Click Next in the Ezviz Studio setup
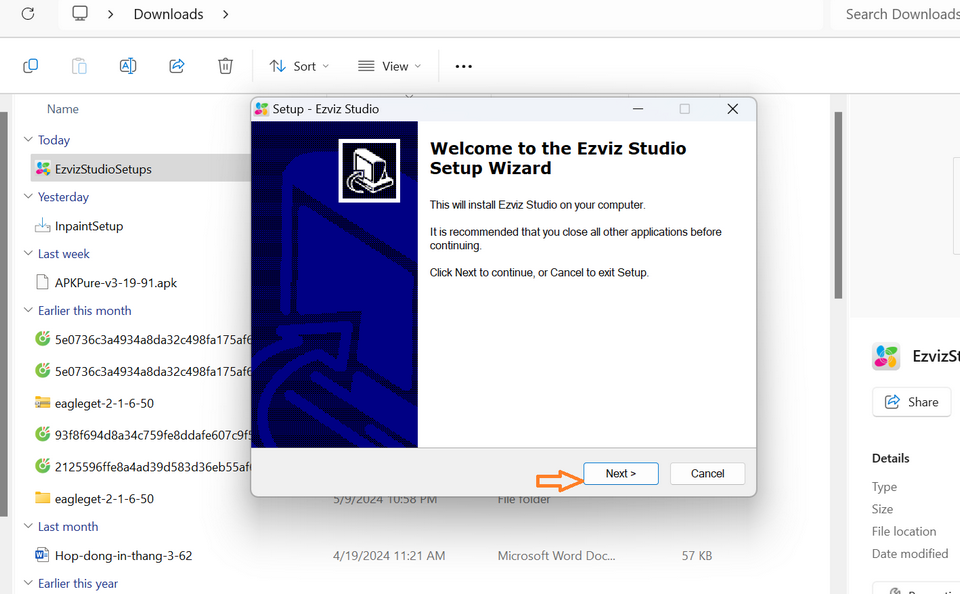This screenshot has height=594, width=960. [x=621, y=473]
